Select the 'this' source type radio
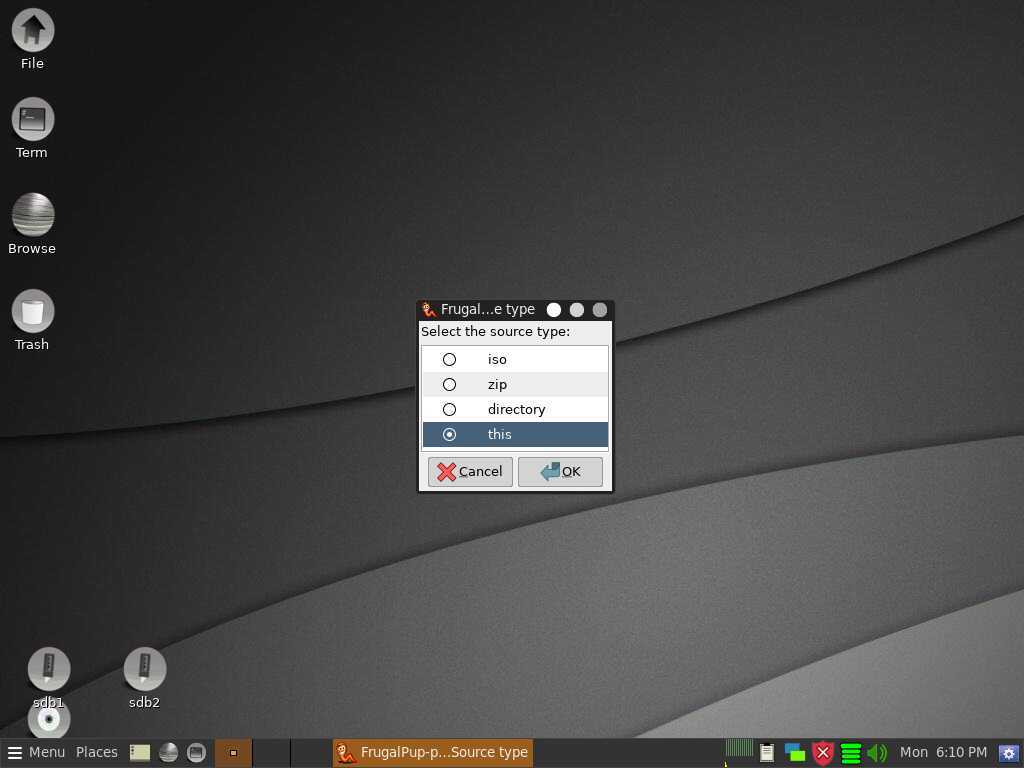The image size is (1024, 768). [450, 434]
